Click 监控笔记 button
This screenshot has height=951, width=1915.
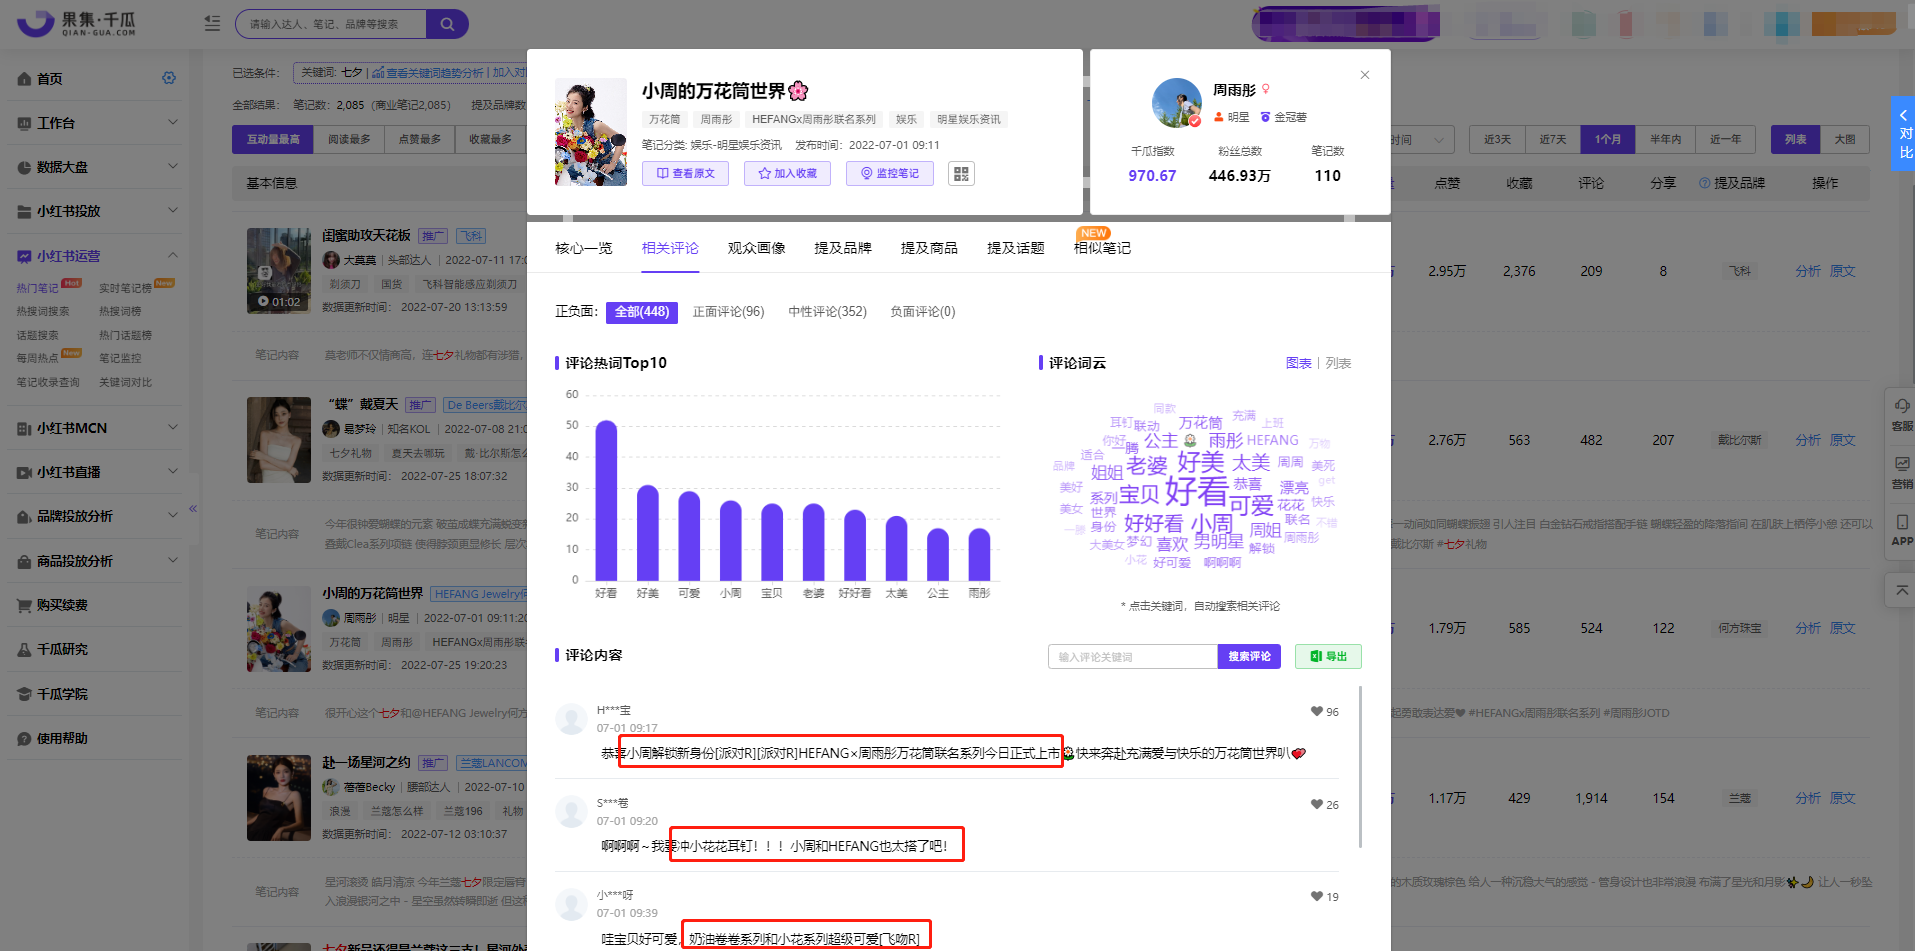click(890, 174)
